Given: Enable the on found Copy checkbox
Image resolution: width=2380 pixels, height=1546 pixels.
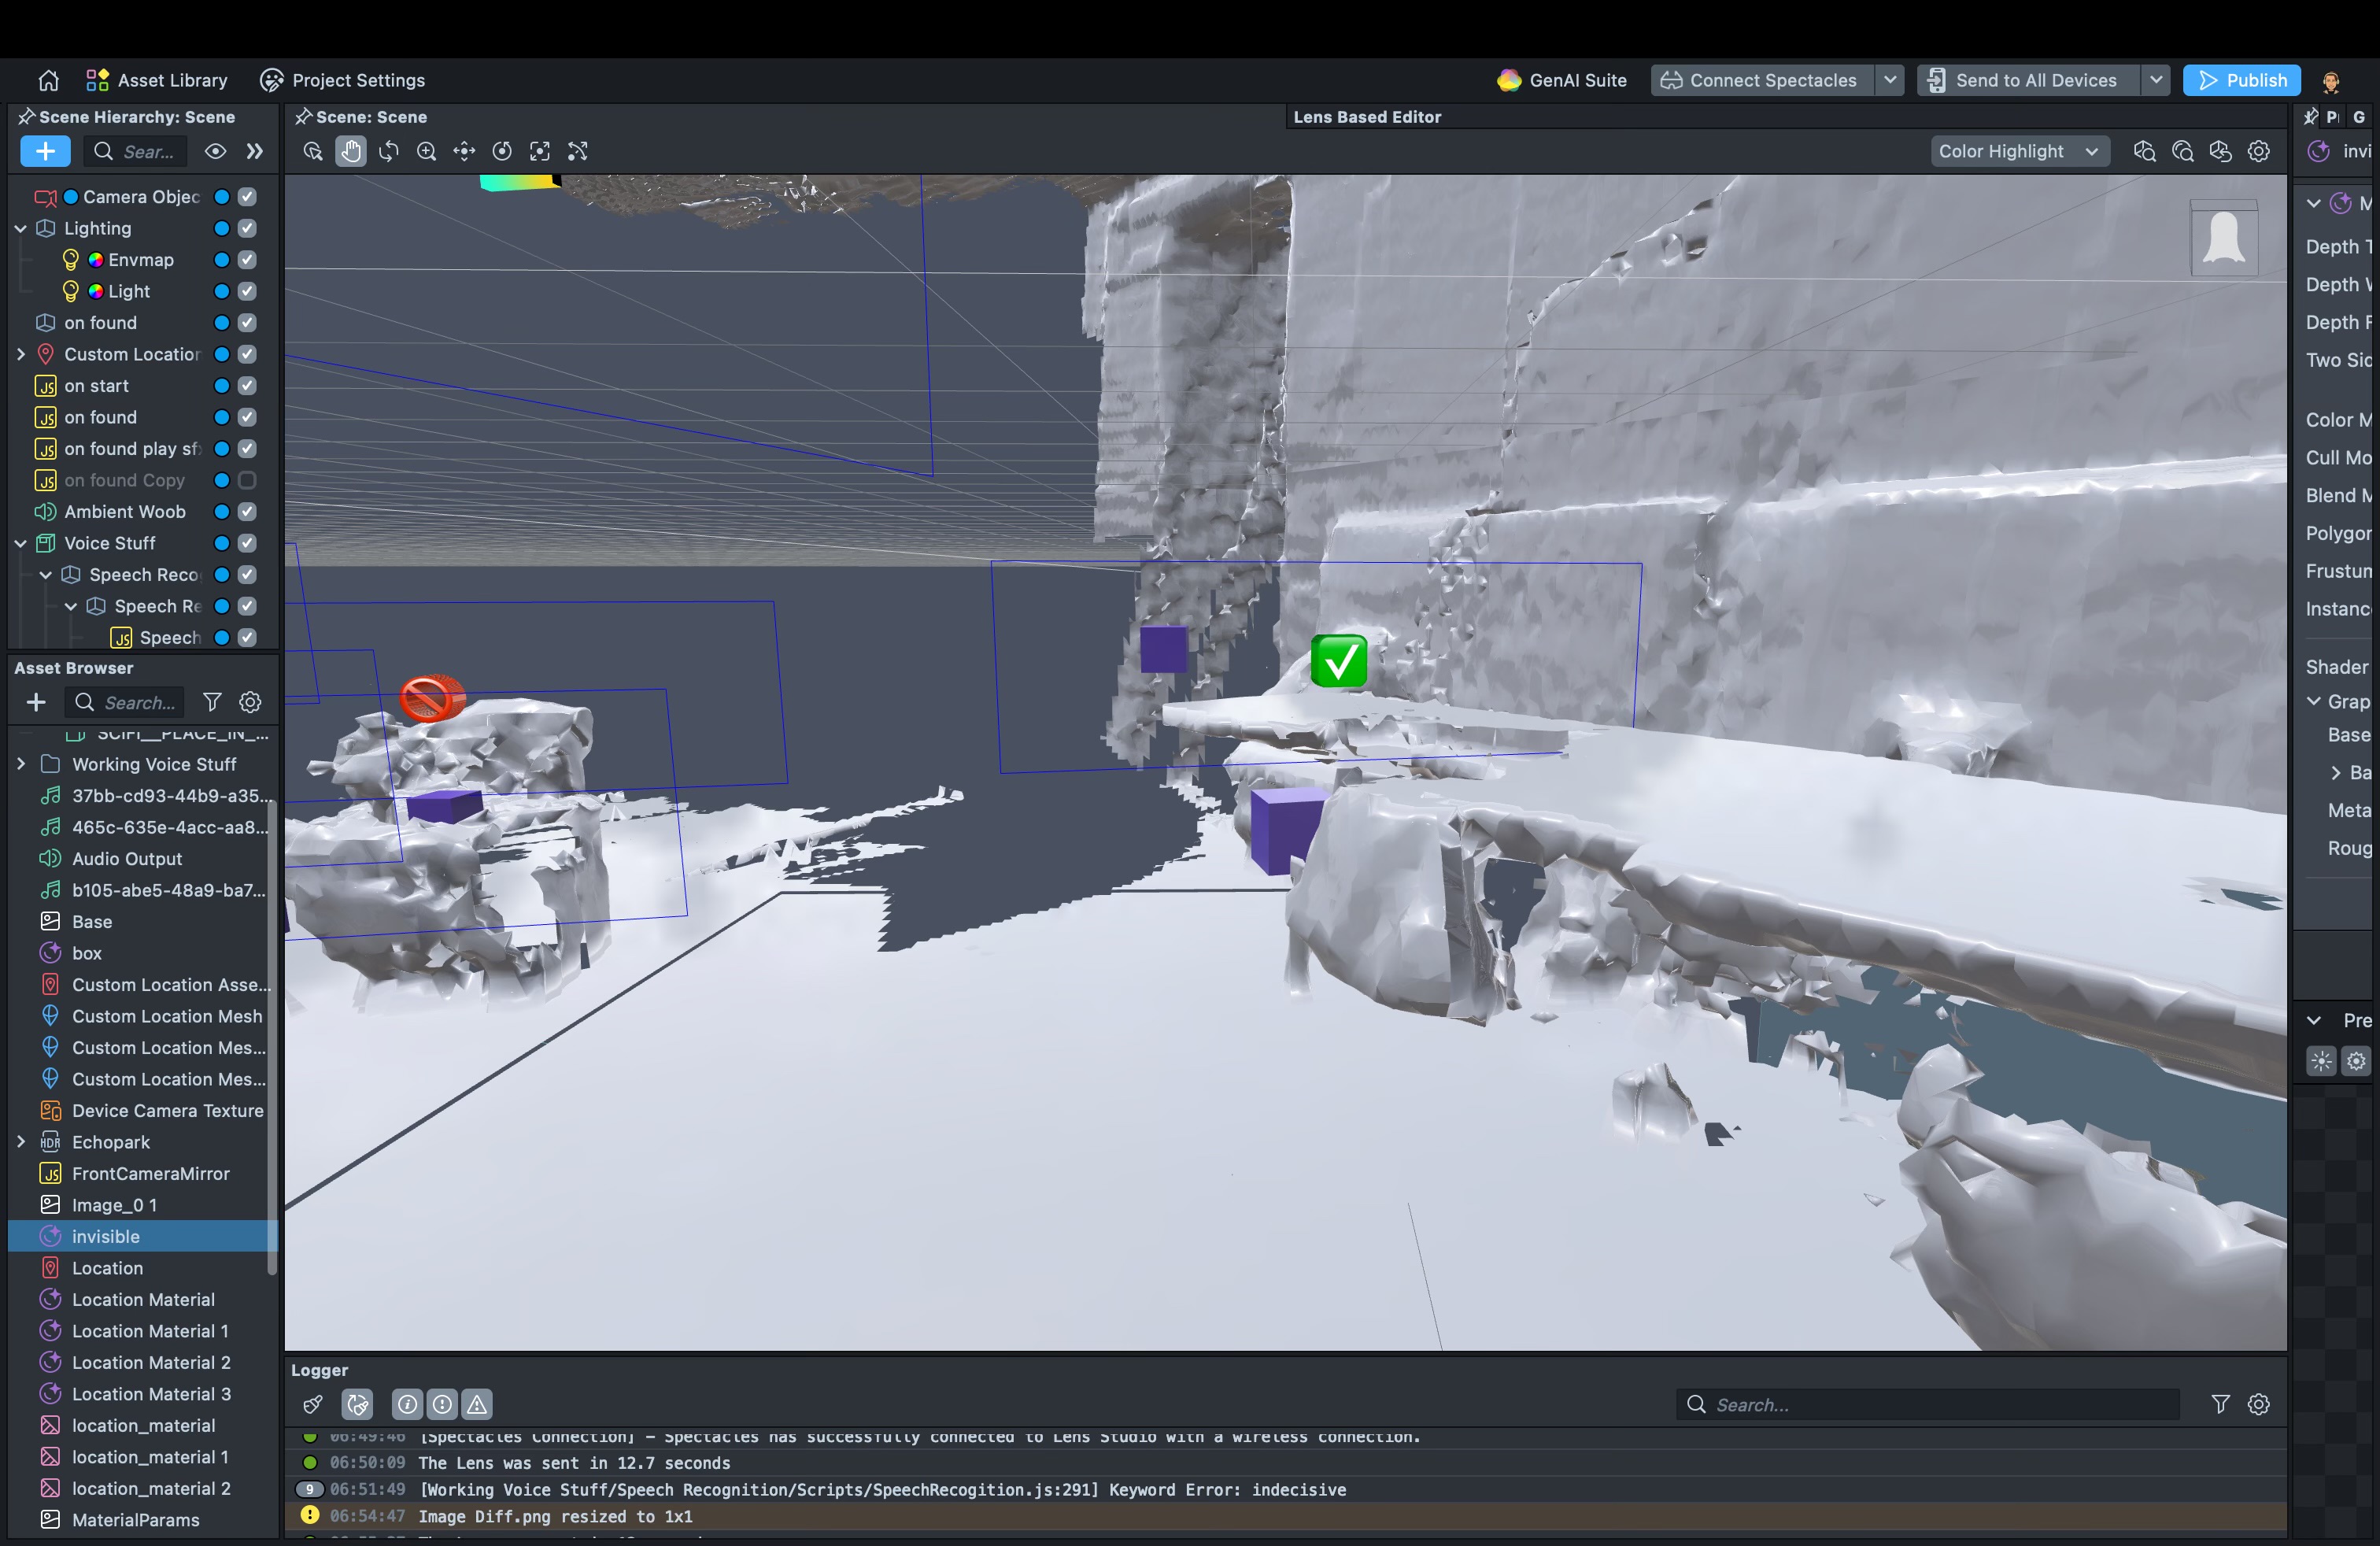Looking at the screenshot, I should [247, 480].
